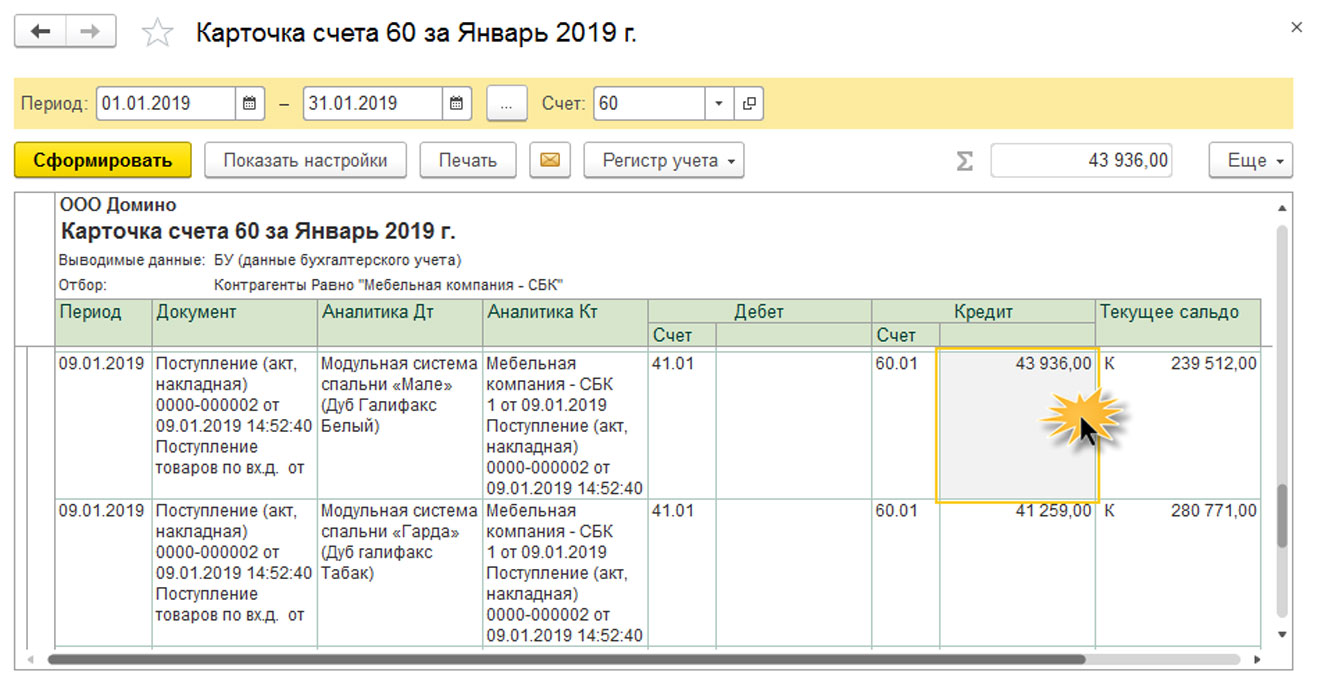The width and height of the screenshot is (1317, 683).
Task: Expand the account field dropdown arrow
Action: (719, 103)
